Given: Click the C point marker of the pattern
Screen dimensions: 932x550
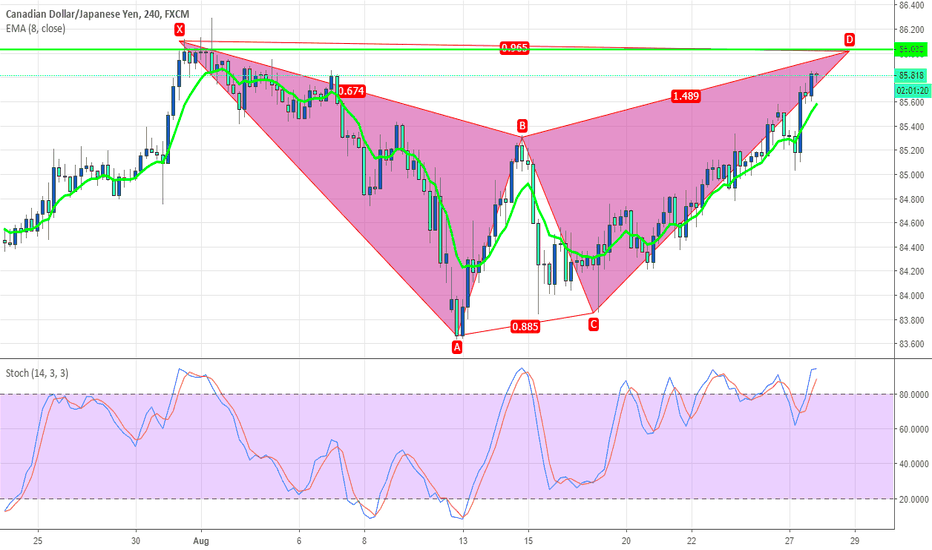Looking at the screenshot, I should 593,324.
